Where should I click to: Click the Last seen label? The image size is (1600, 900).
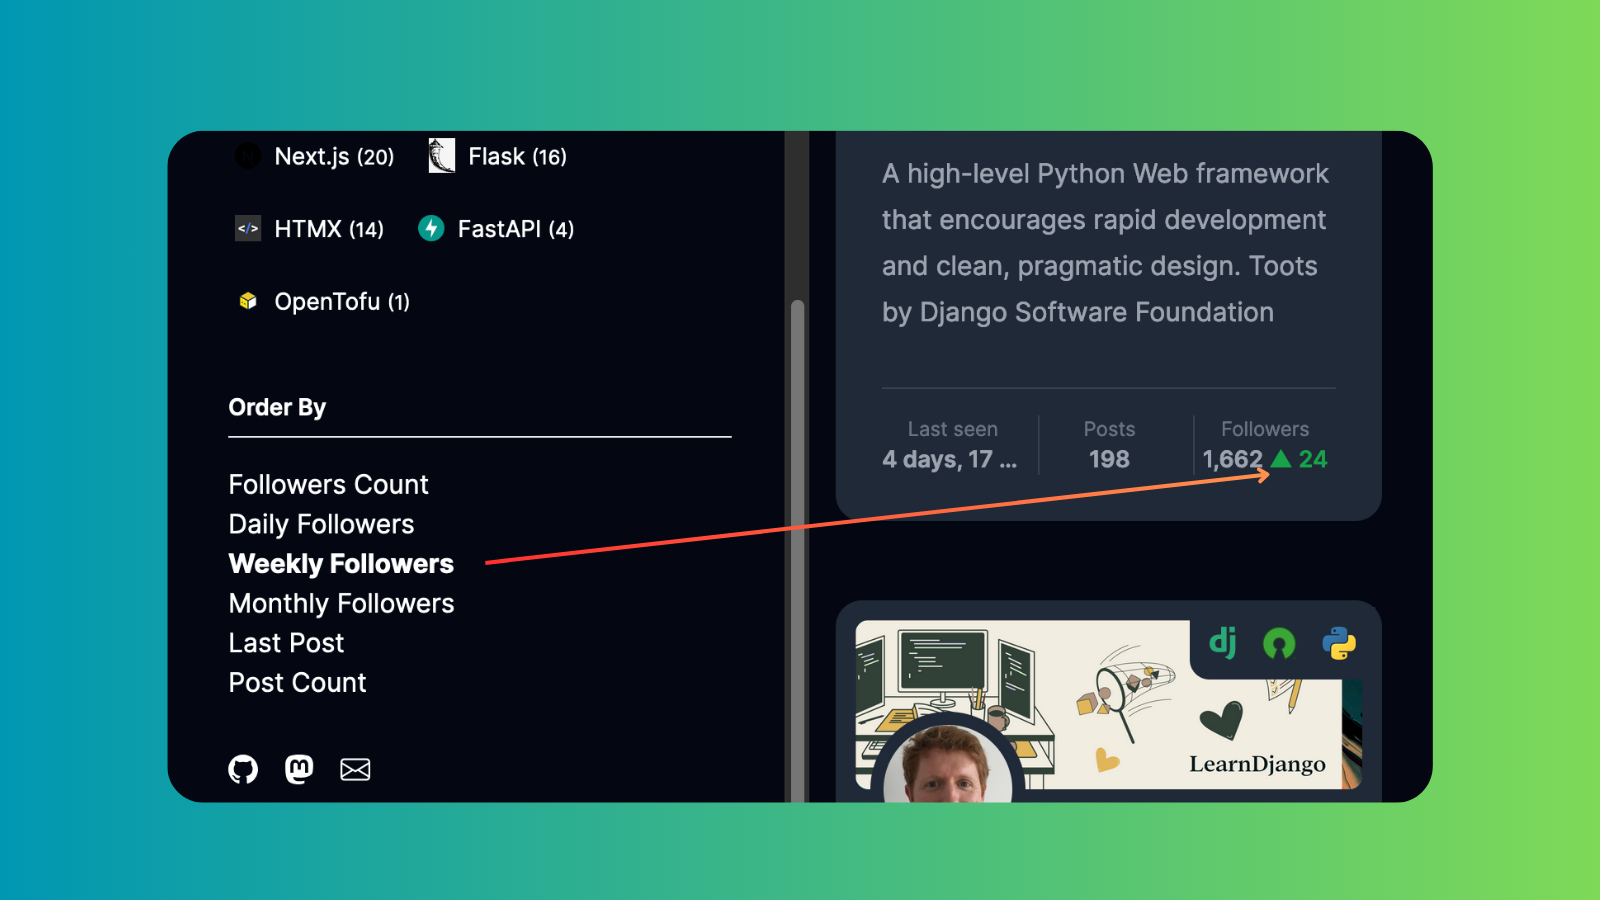tap(952, 429)
